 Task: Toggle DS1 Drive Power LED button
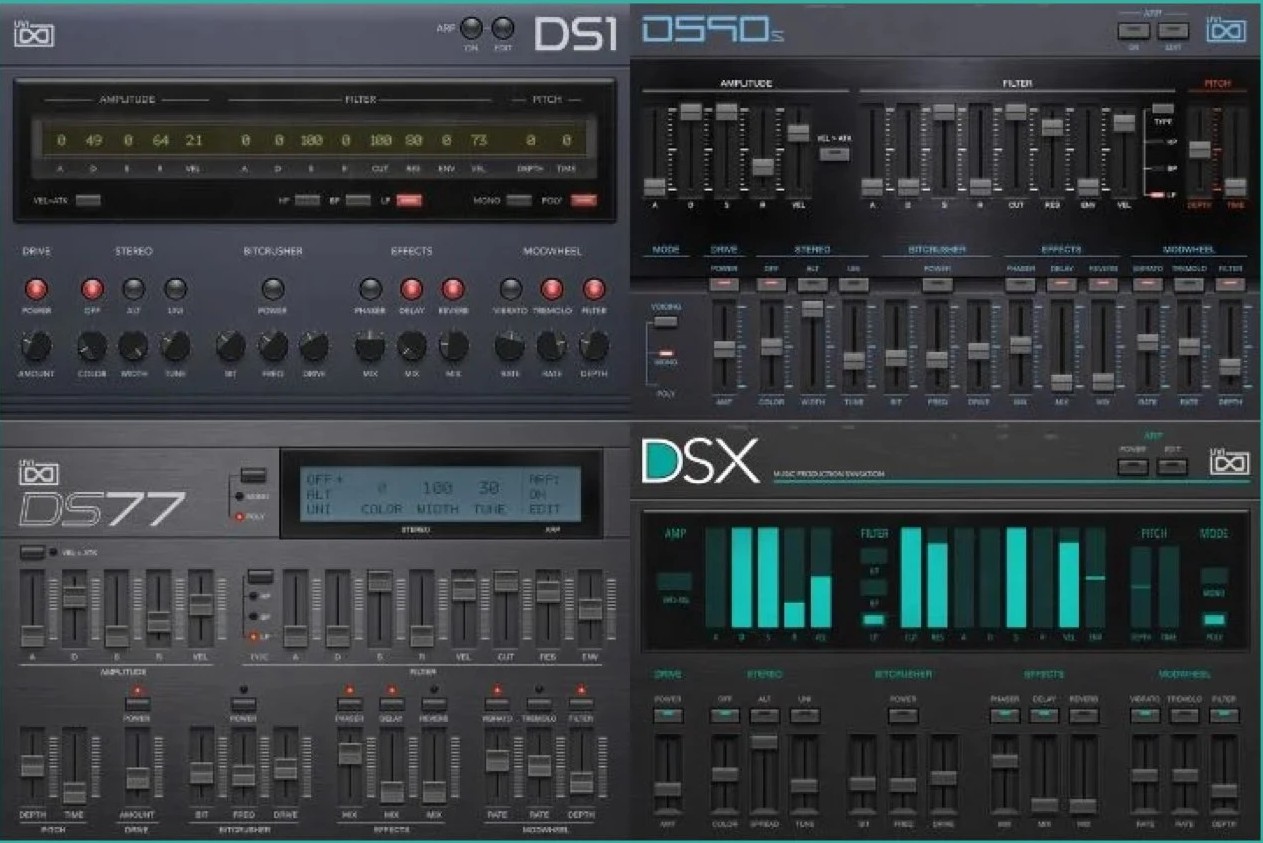point(36,289)
